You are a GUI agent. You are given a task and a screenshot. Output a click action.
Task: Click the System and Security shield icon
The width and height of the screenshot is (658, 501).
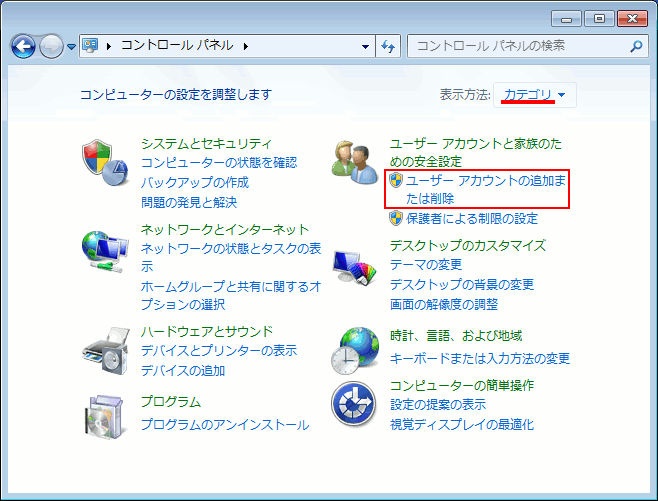(x=104, y=162)
